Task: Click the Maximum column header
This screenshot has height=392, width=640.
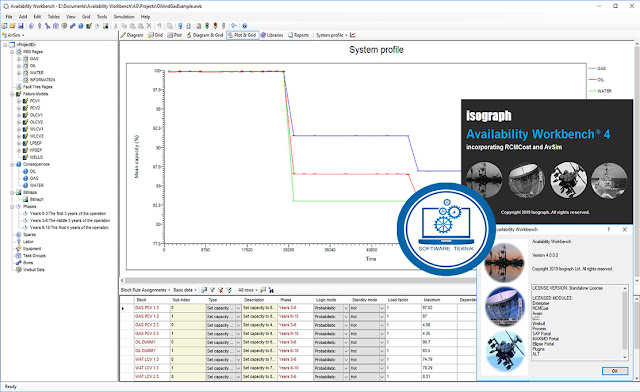Action: coord(439,300)
